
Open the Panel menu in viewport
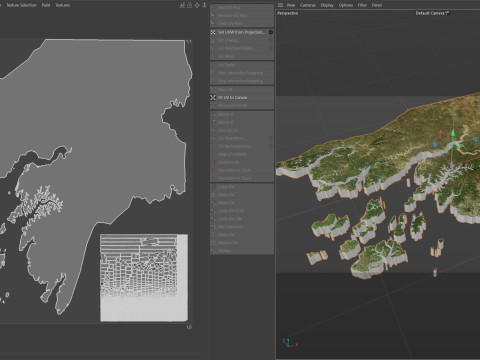[377, 5]
